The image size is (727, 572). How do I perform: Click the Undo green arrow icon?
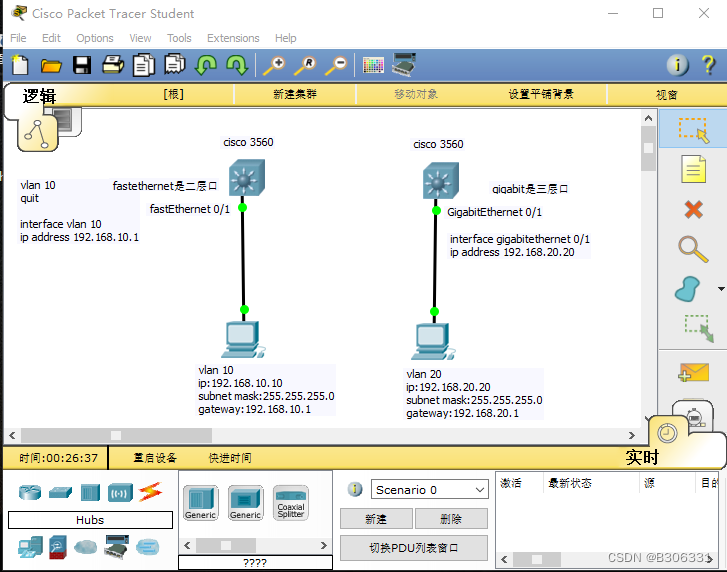coord(206,65)
